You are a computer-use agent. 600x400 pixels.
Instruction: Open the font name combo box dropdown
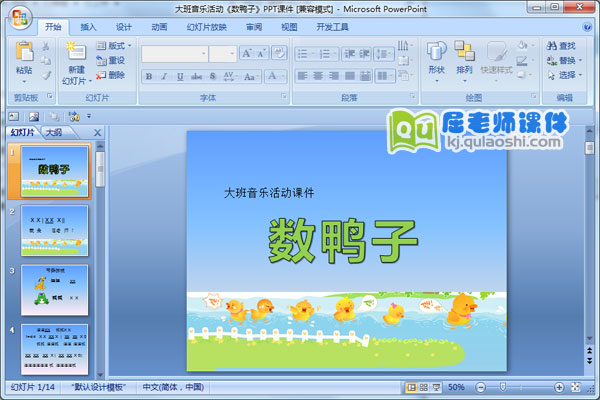[204, 54]
